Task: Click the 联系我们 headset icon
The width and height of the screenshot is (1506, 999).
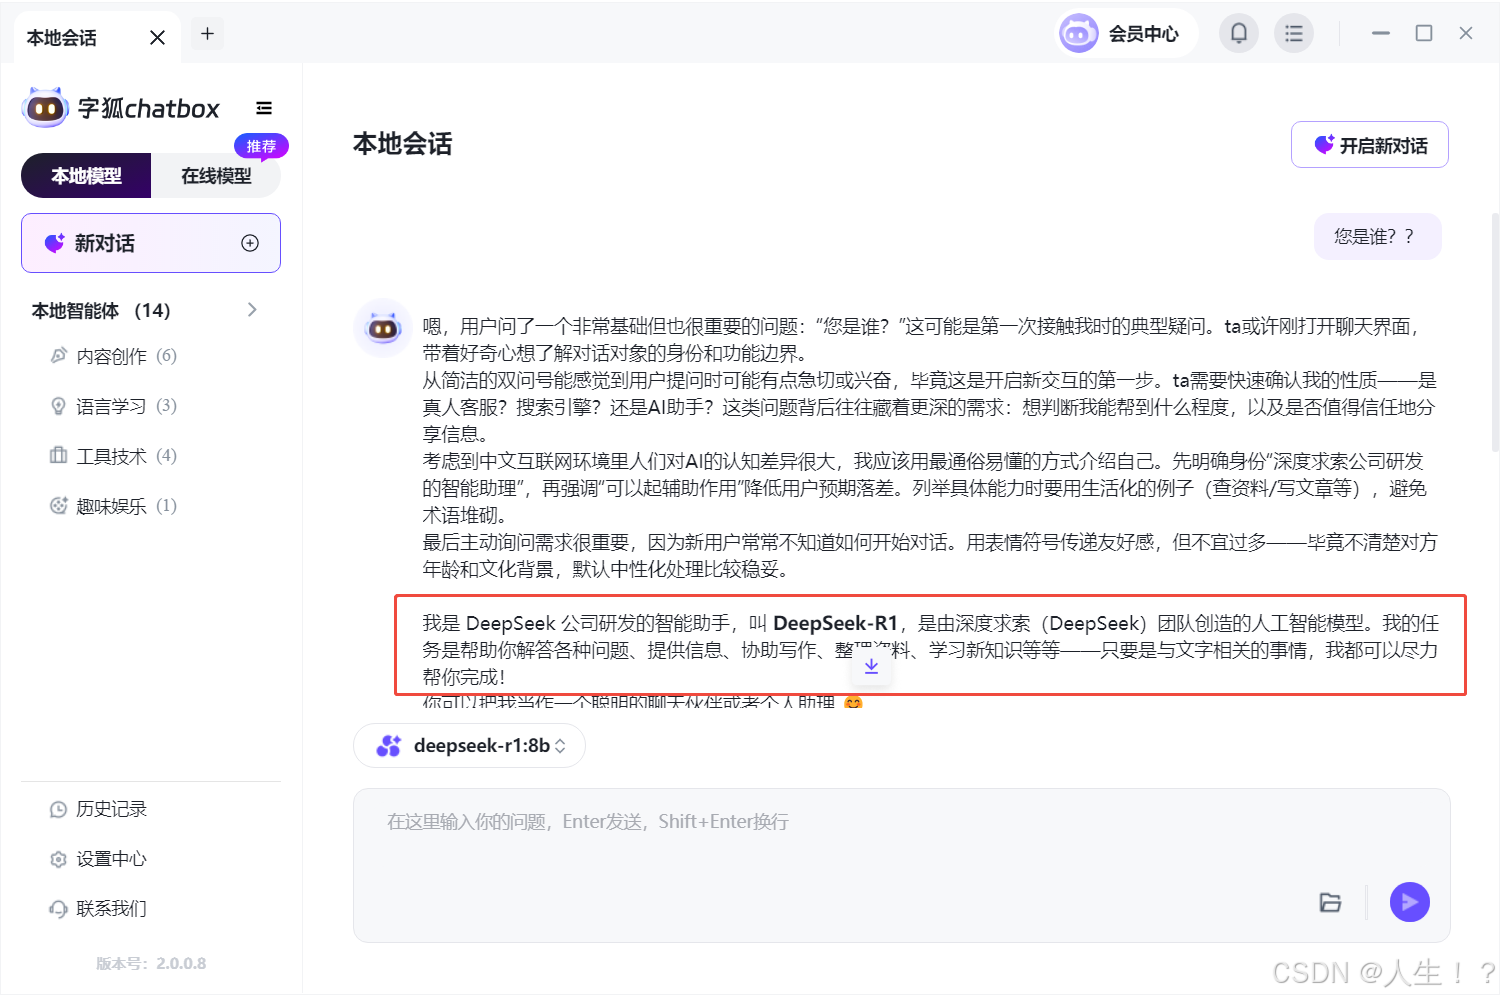Action: point(59,909)
